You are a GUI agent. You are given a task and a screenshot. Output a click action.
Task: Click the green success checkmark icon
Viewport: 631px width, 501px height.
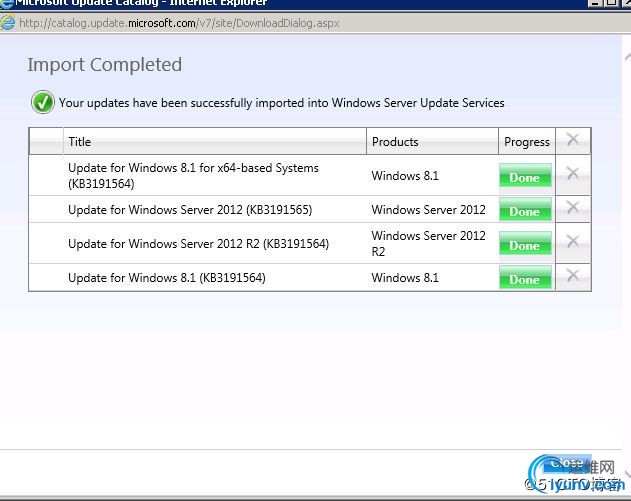(43, 102)
